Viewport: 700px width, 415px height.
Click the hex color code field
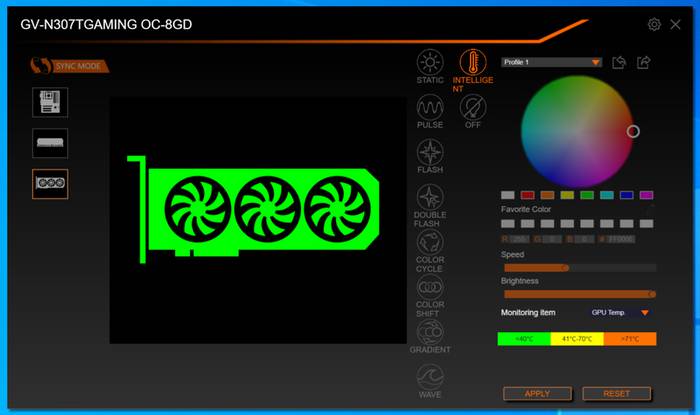(x=621, y=239)
